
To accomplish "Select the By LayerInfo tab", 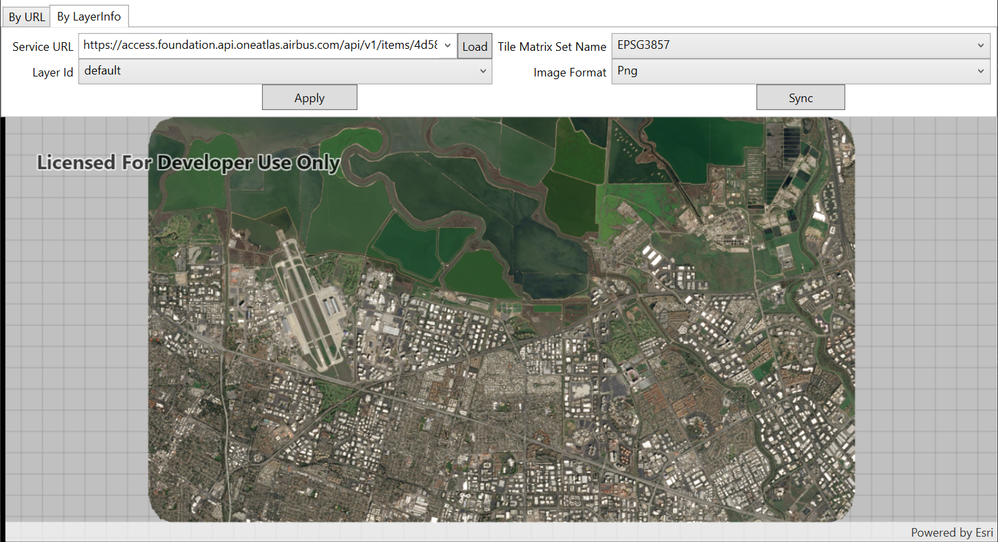I will 89,16.
